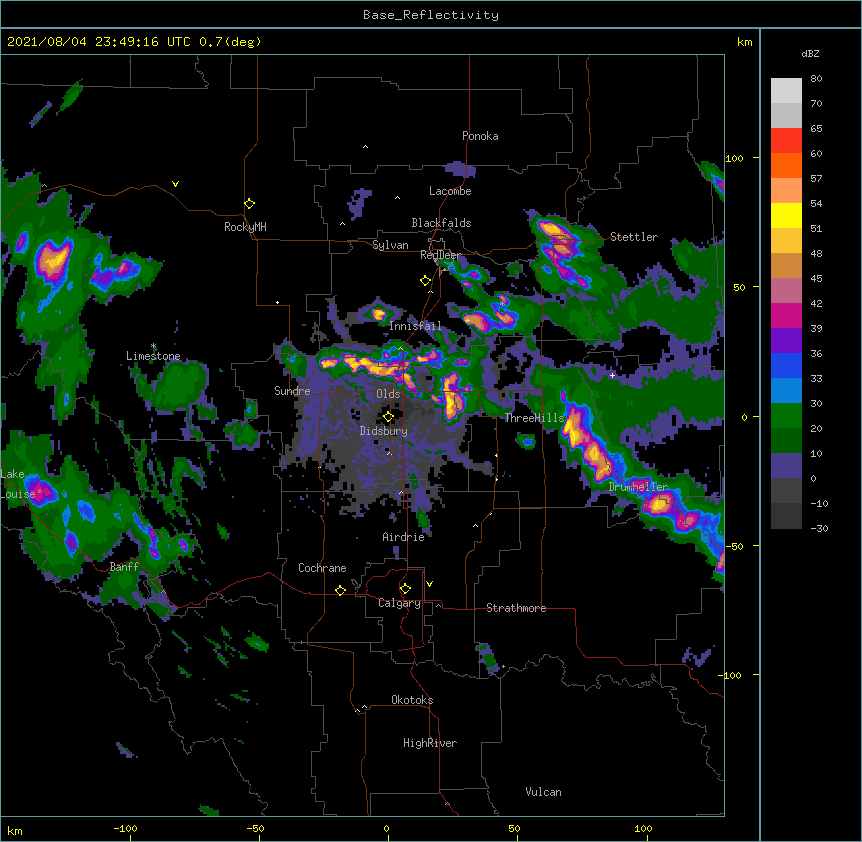The width and height of the screenshot is (862, 842).
Task: Click the 80 value on the dBZ scale
Action: pyautogui.click(x=816, y=79)
